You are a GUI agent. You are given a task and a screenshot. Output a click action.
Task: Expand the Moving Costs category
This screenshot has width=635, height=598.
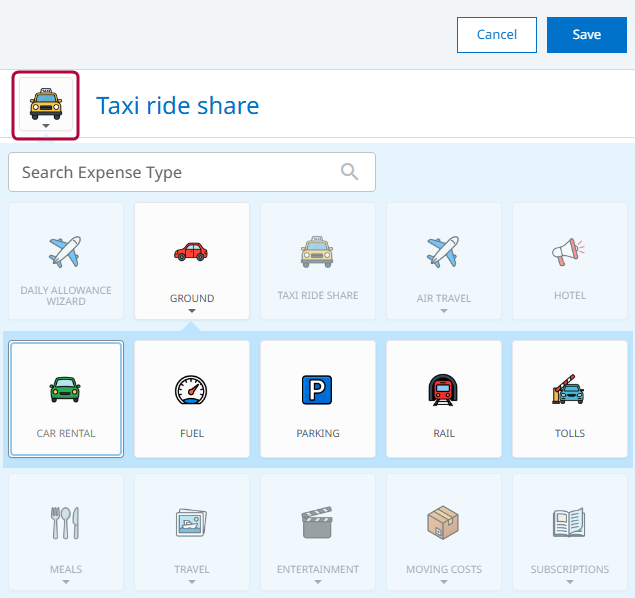pyautogui.click(x=444, y=535)
